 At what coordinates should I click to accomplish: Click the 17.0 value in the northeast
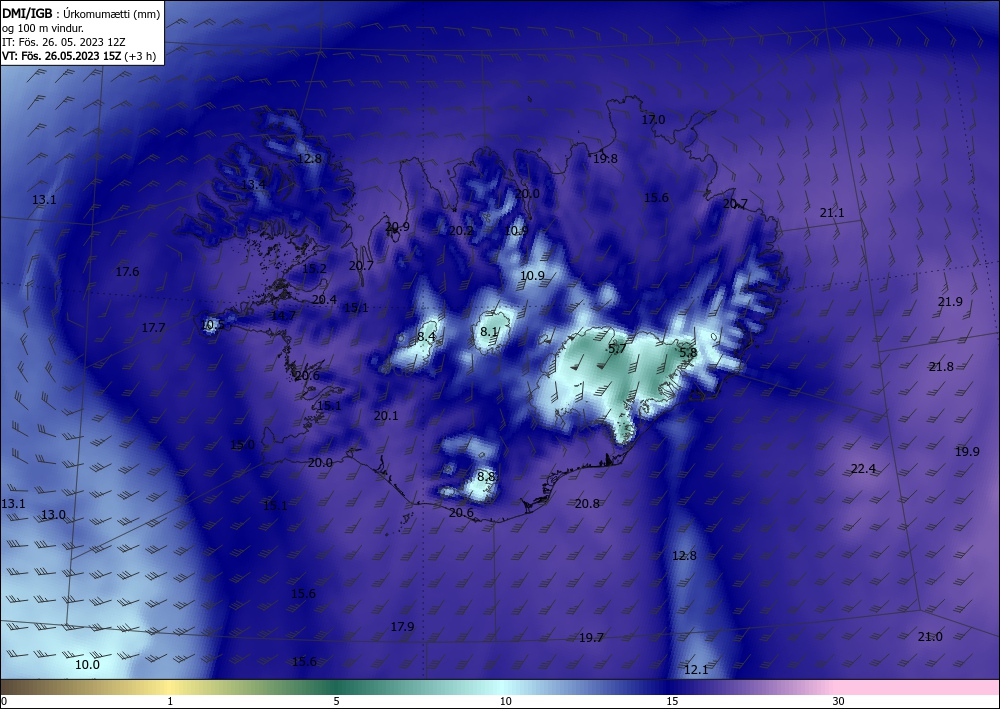653,120
